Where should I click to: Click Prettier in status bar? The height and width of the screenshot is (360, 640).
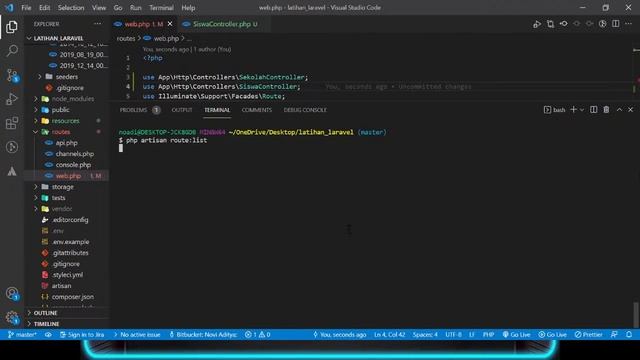coord(589,335)
